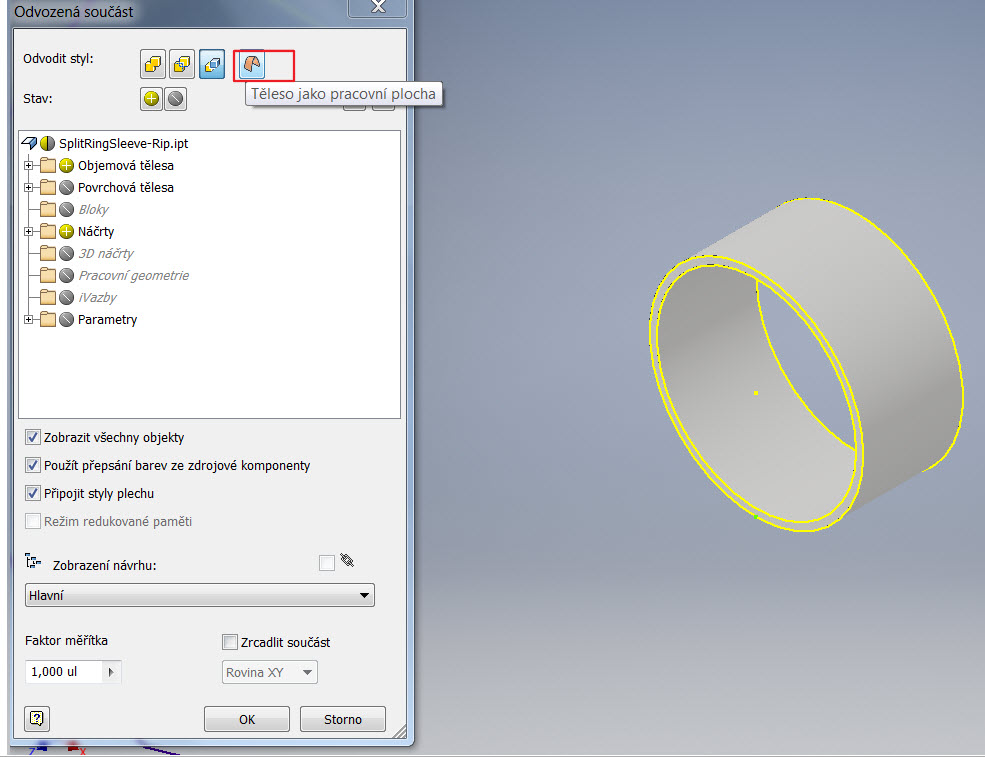This screenshot has width=985, height=757.
Task: Toggle status icon of iVazby
Action: [67, 298]
